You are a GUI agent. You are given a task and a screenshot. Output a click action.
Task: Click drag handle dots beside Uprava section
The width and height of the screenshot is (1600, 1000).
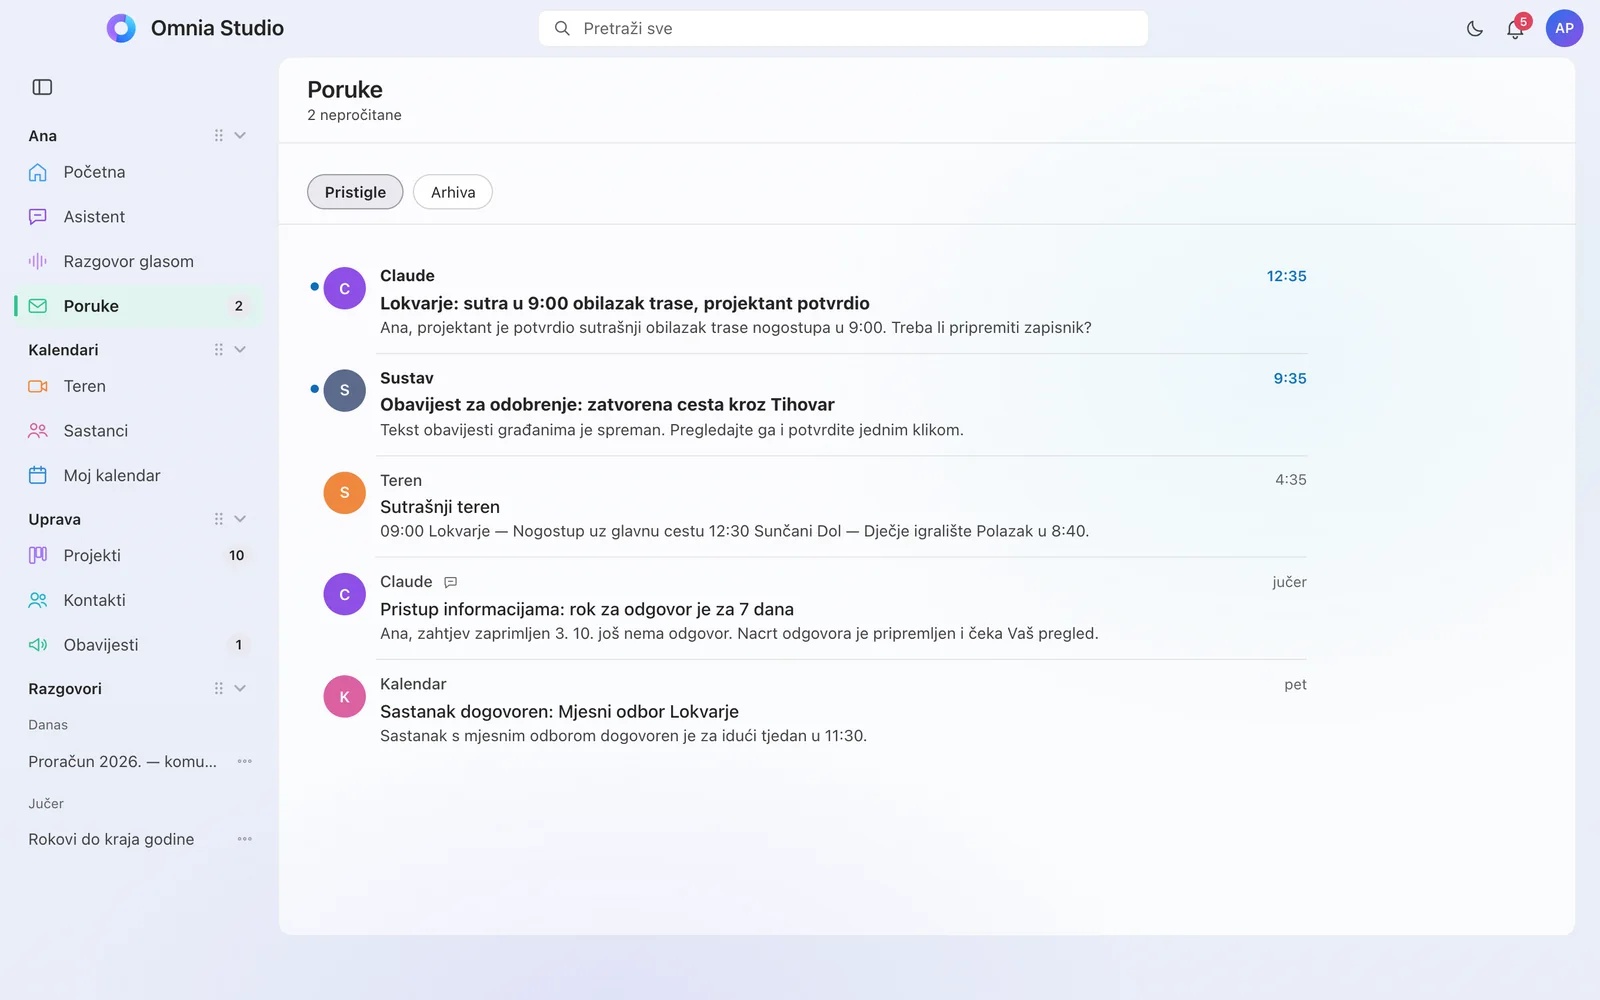218,519
